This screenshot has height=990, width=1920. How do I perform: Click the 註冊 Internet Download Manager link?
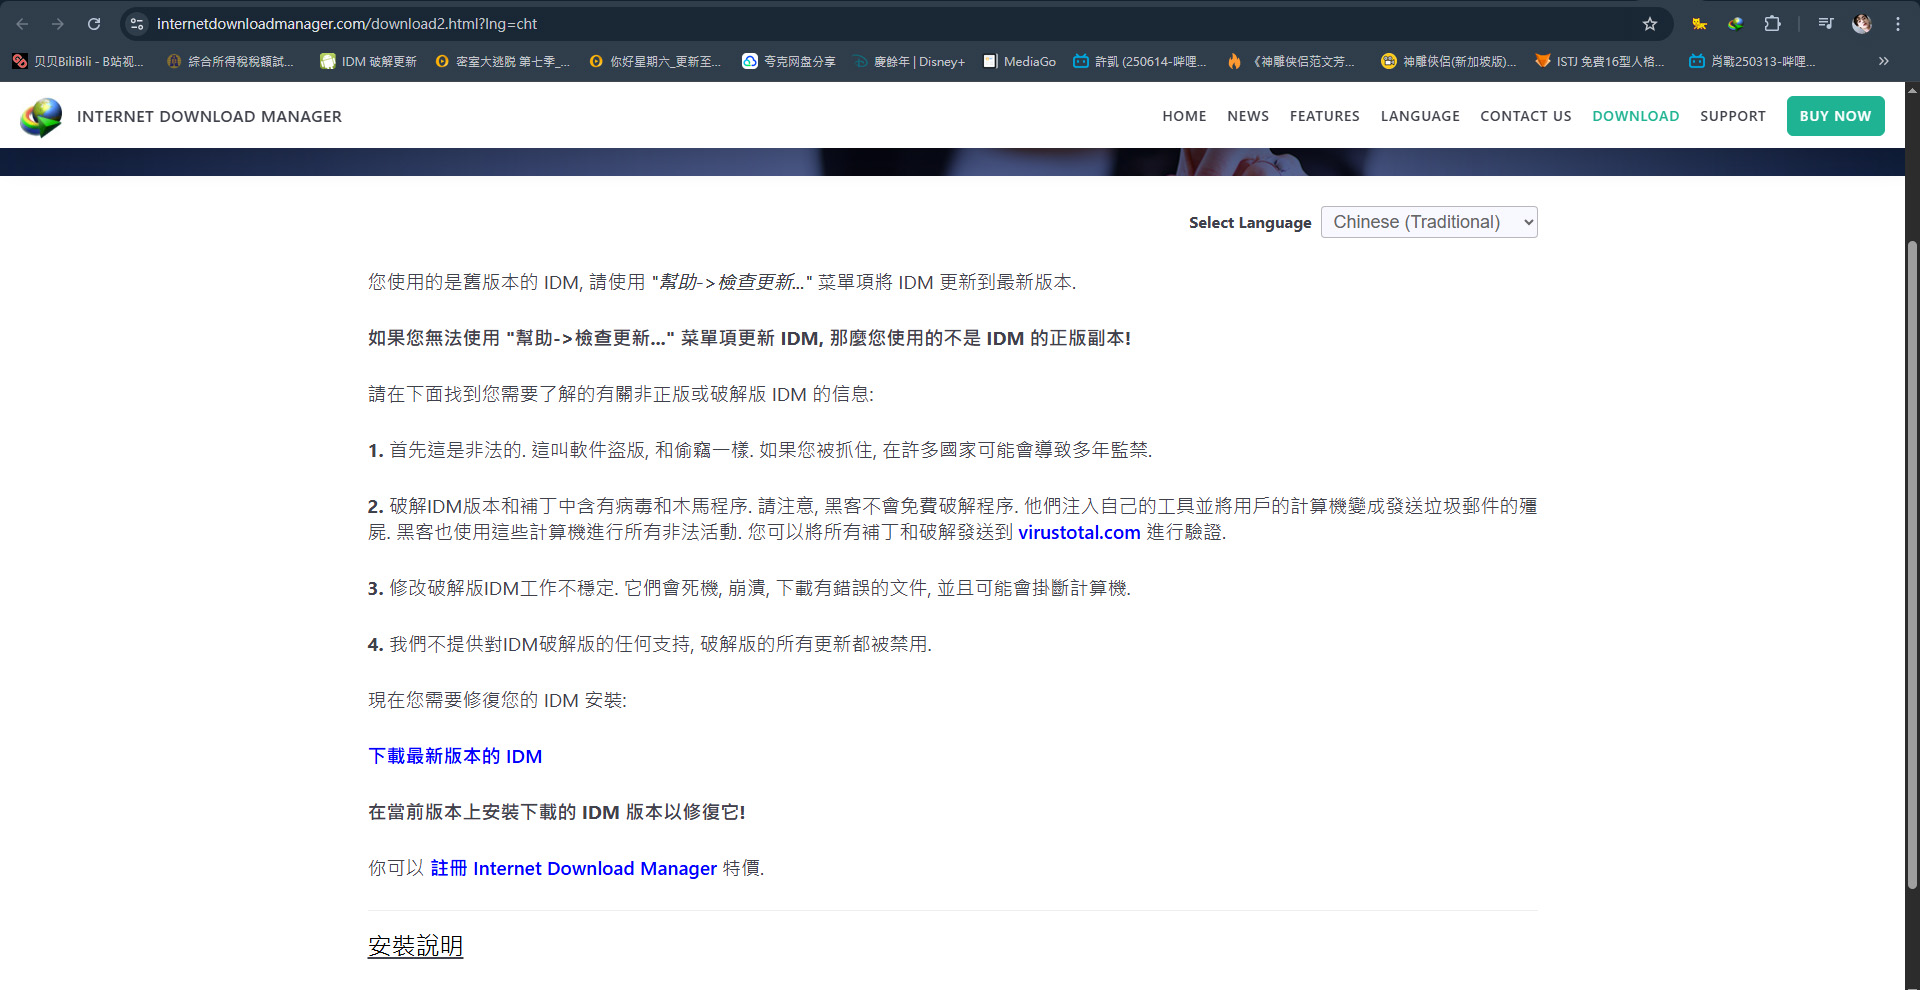(x=573, y=869)
